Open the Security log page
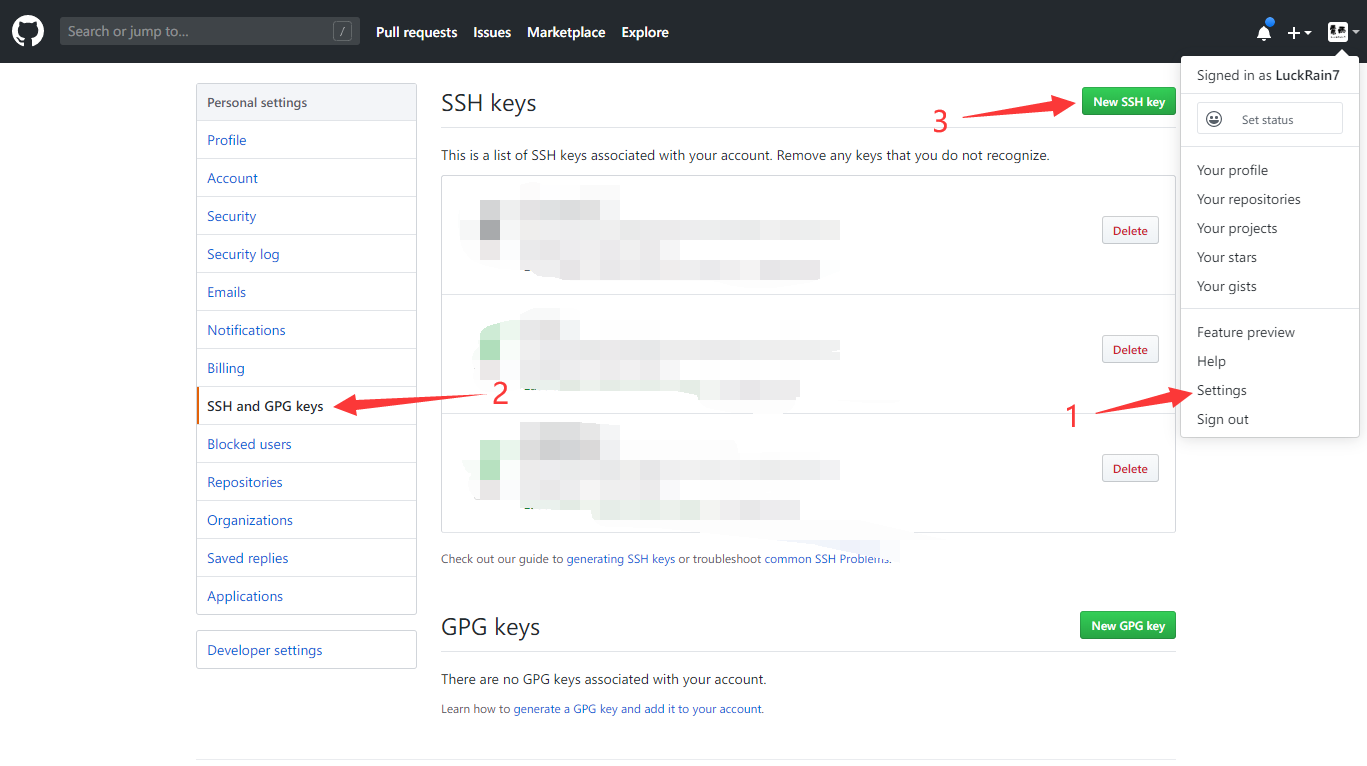This screenshot has height=766, width=1367. [x=243, y=253]
